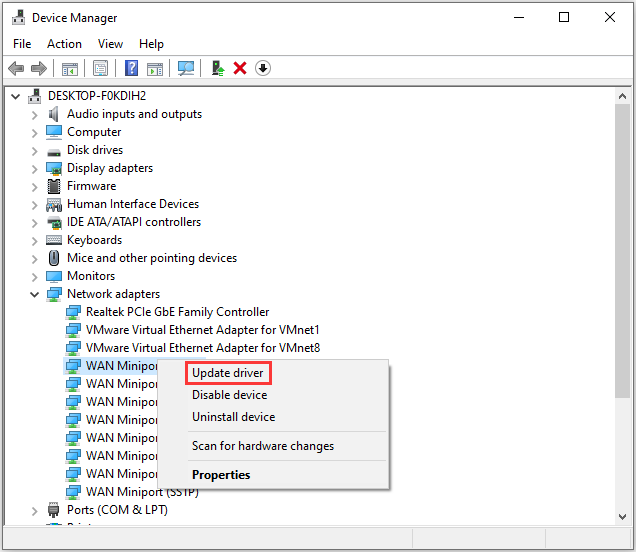Select VMware Virtual Ethernet Adapter for VMnet1
This screenshot has width=636, height=552.
[x=202, y=330]
